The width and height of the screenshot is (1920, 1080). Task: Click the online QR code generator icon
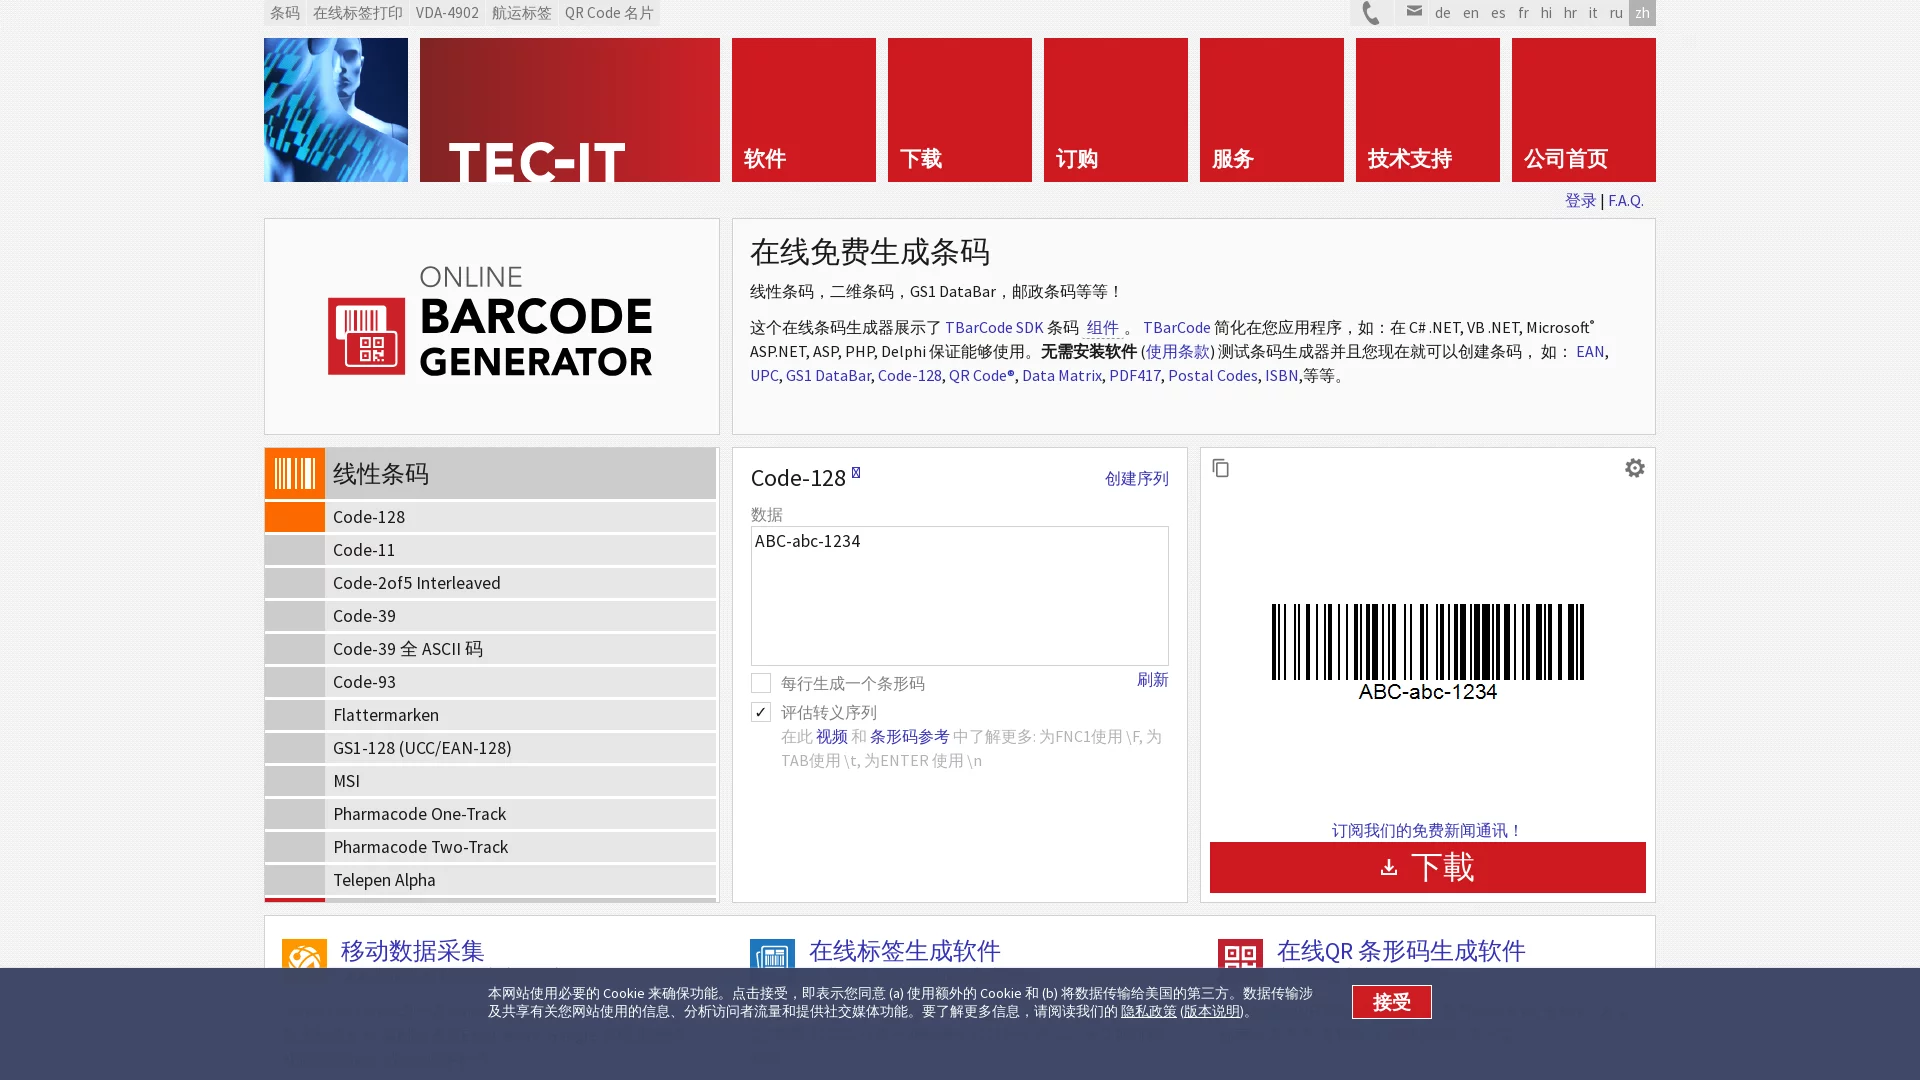[x=1240, y=956]
